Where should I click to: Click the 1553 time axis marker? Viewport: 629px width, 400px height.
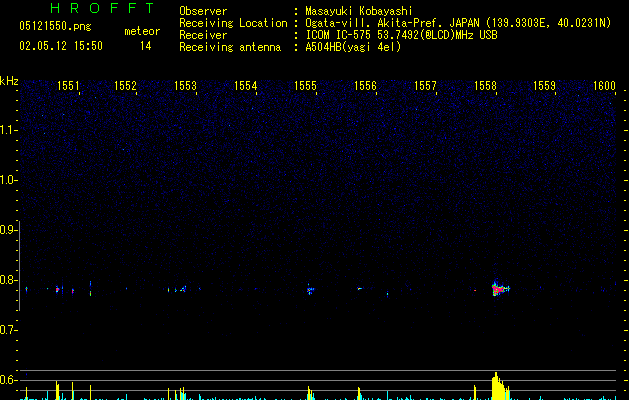coord(185,86)
